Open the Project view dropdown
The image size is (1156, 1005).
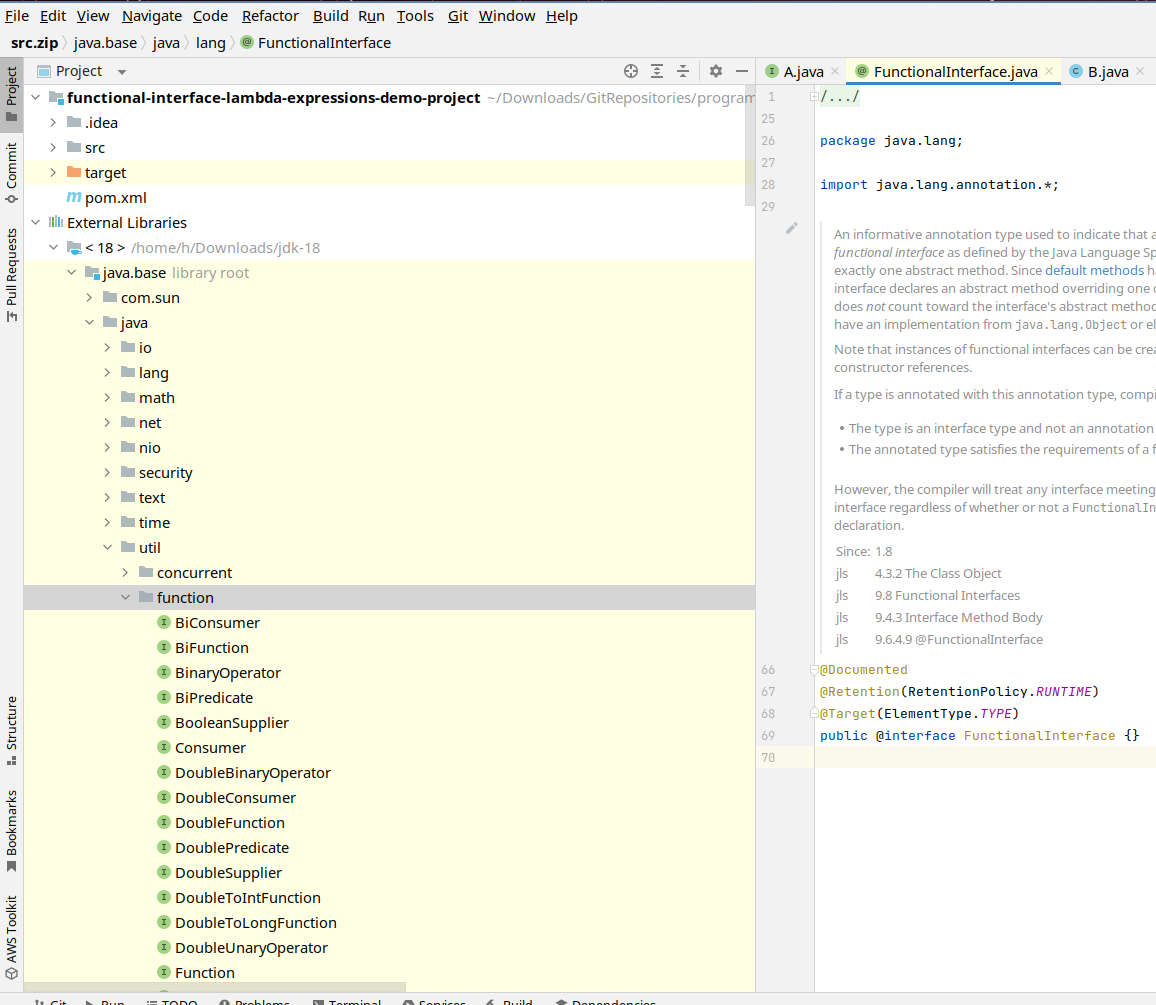click(x=122, y=72)
